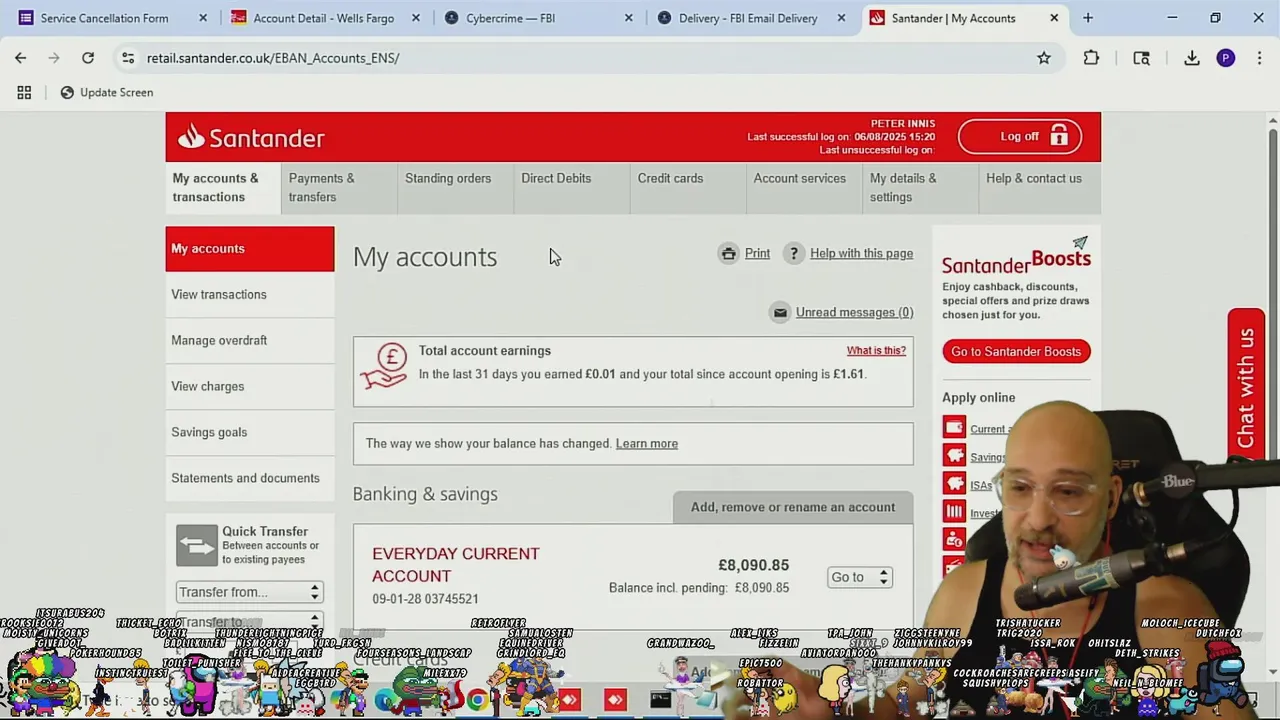Image resolution: width=1280 pixels, height=720 pixels.
Task: Reload the Santander page
Action: (x=88, y=58)
